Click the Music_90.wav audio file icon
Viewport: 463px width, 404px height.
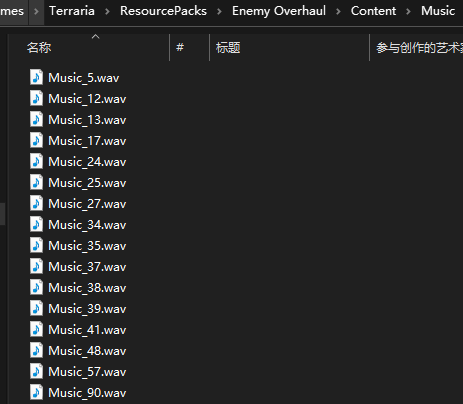(x=36, y=393)
